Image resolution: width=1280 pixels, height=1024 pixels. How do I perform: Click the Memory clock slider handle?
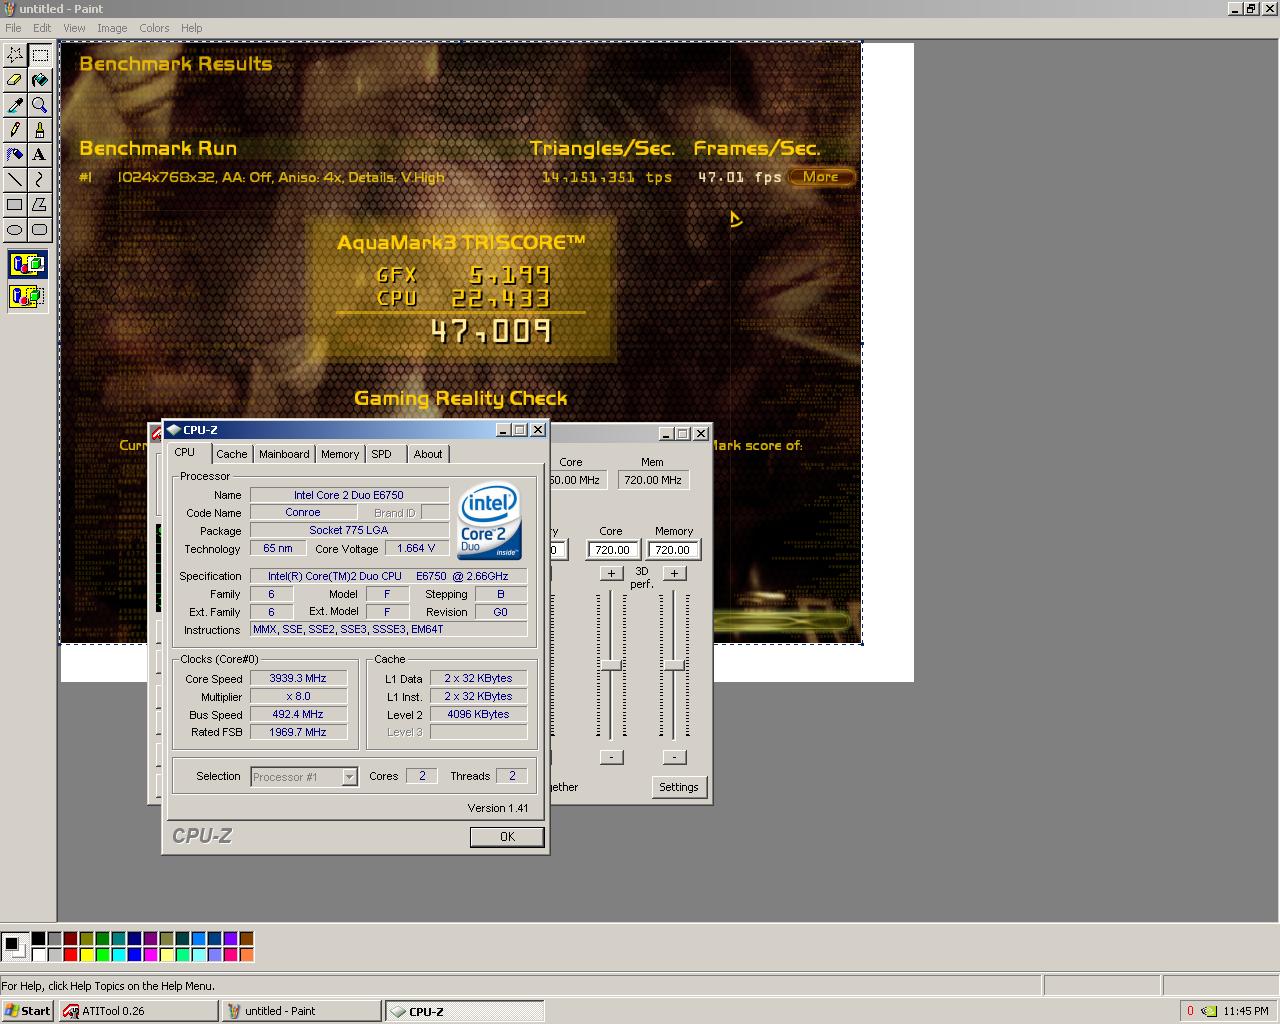pos(674,665)
